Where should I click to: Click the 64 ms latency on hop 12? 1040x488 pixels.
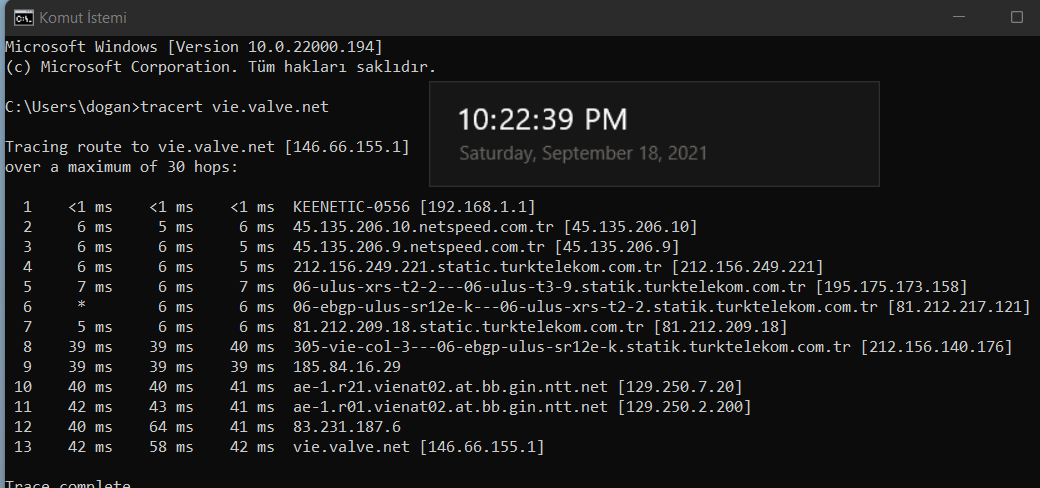[171, 427]
